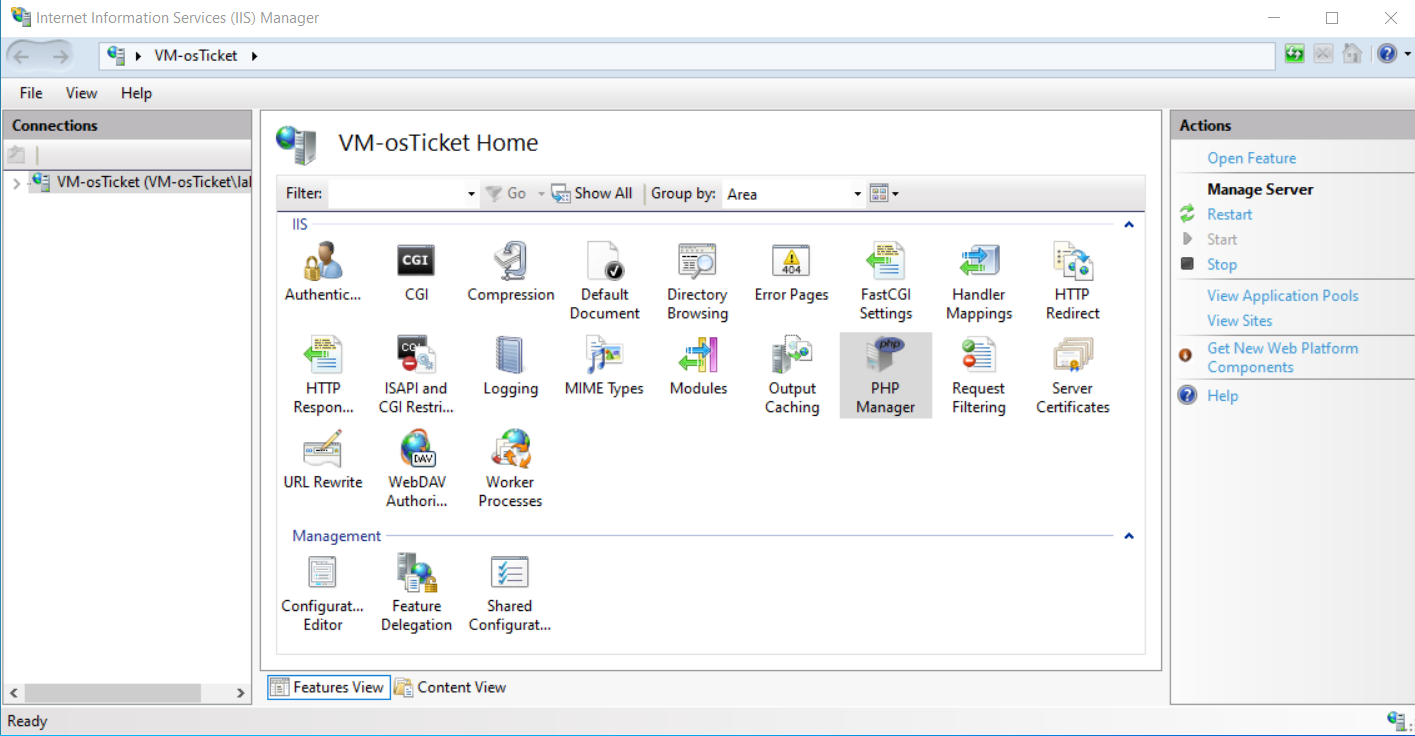This screenshot has width=1415, height=736.
Task: Open the URL Rewrite feature
Action: click(x=322, y=459)
